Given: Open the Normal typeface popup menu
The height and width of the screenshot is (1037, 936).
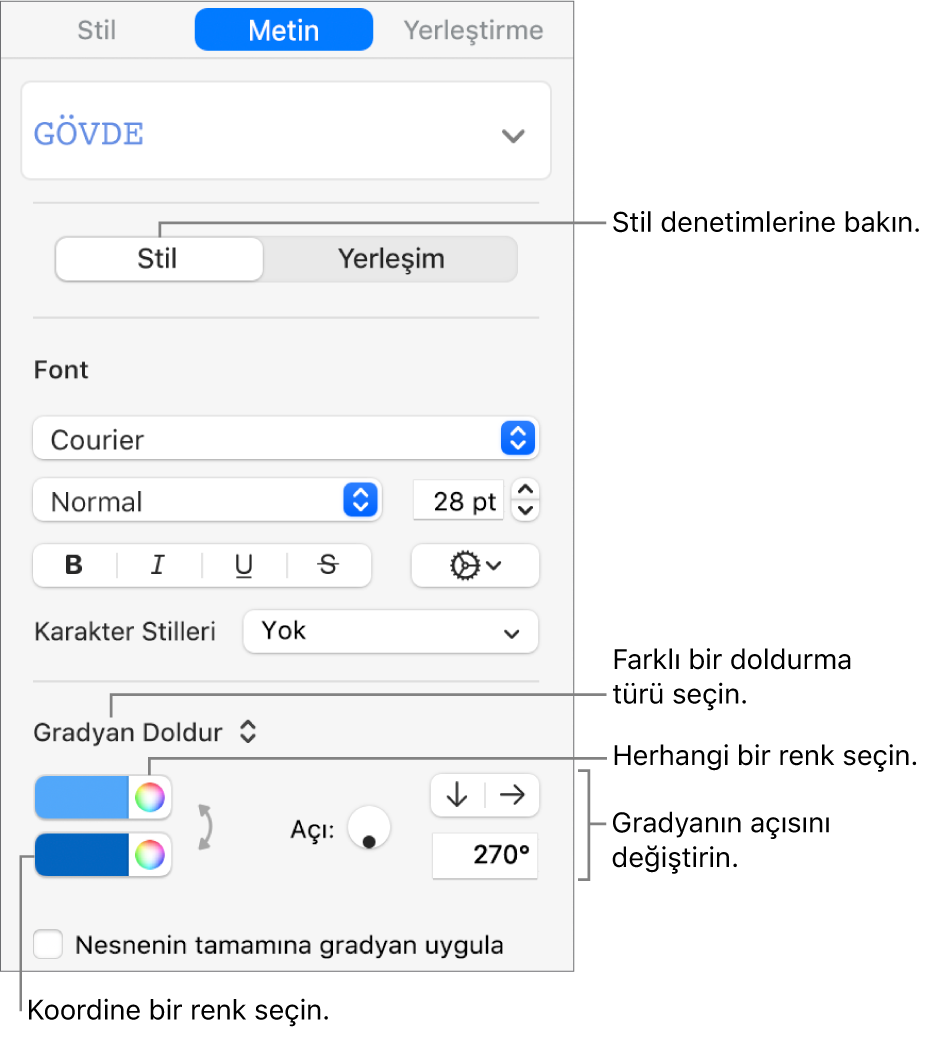Looking at the screenshot, I should tap(207, 500).
